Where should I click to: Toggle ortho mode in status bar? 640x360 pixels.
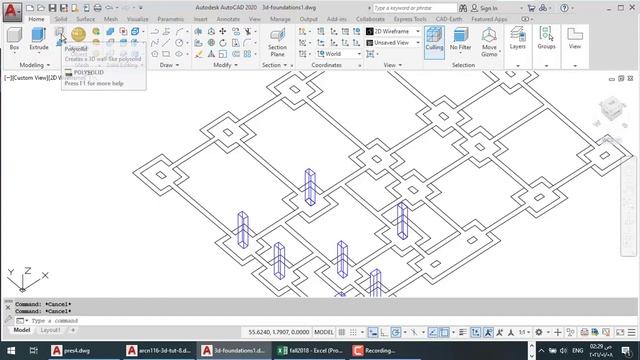[x=384, y=332]
